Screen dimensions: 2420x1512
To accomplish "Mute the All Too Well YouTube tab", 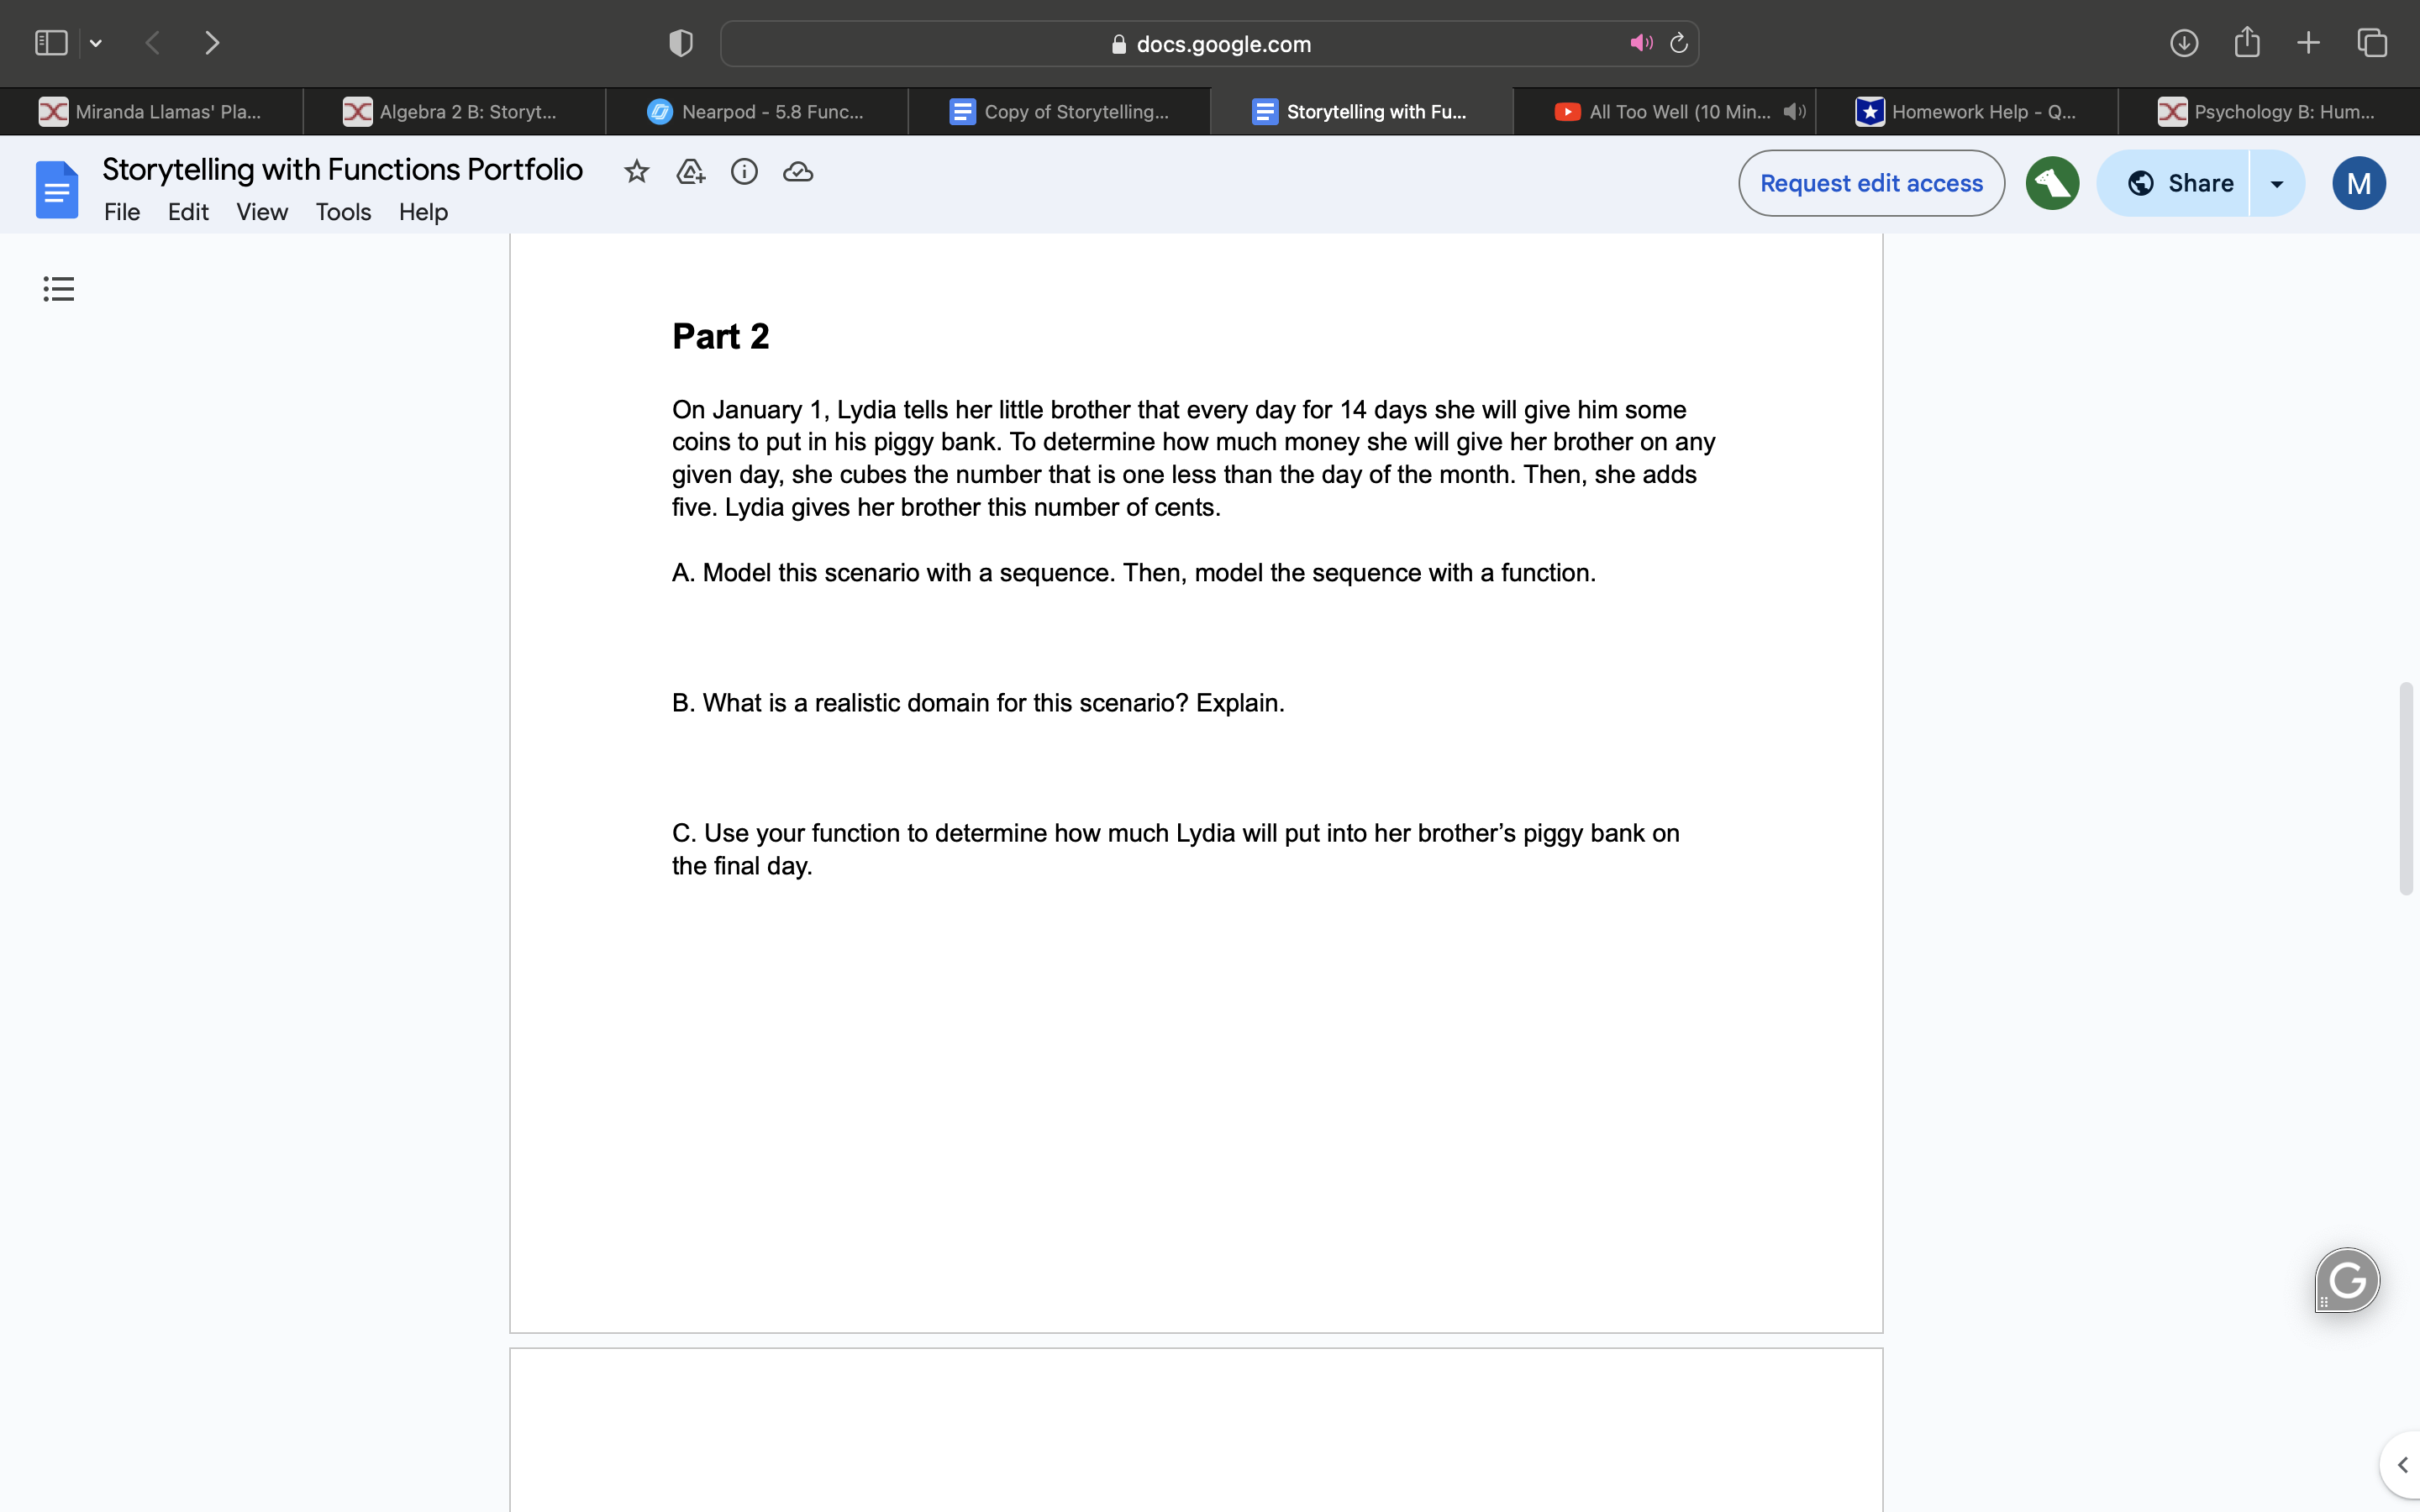I will click(x=1793, y=111).
